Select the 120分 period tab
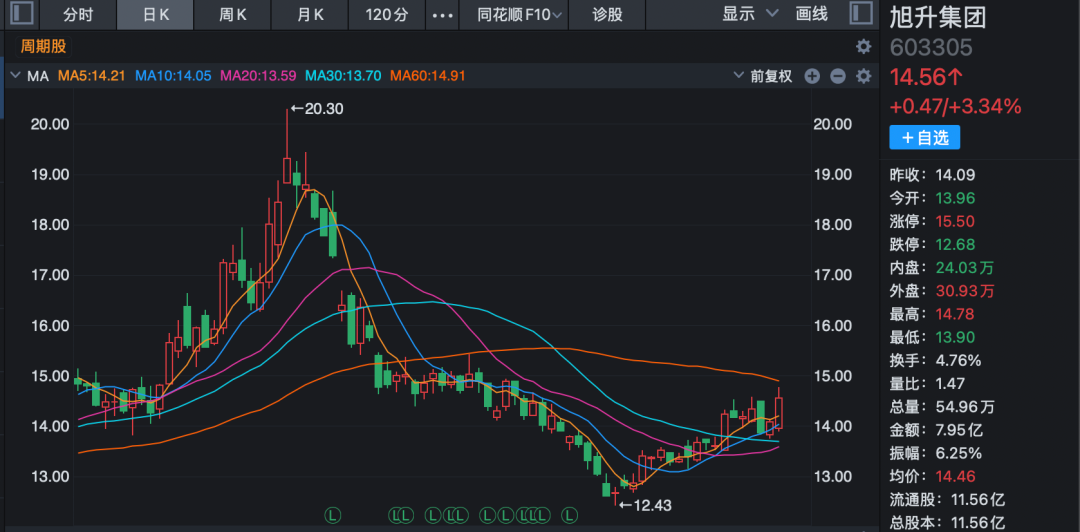Image resolution: width=1080 pixels, height=532 pixels. click(x=387, y=15)
